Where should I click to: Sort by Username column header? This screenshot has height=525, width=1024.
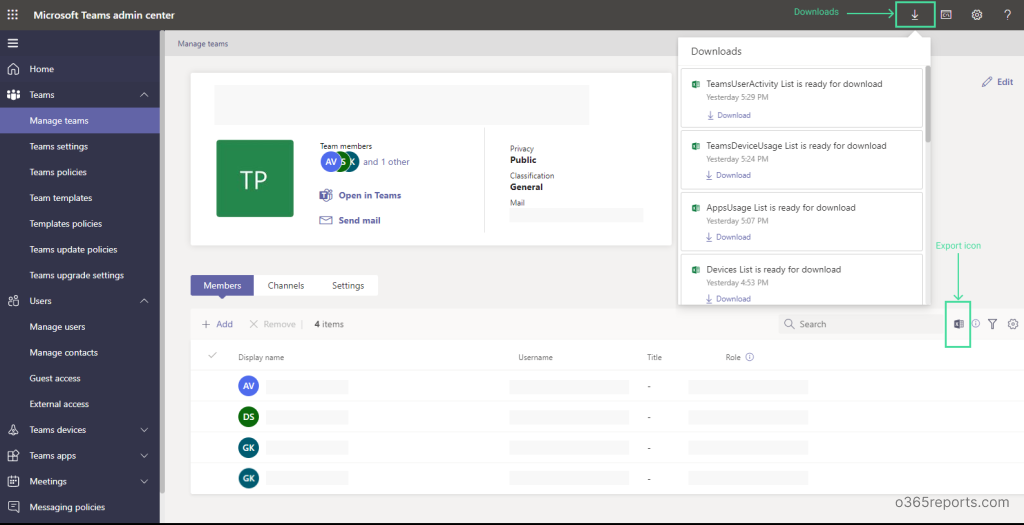[x=536, y=357]
